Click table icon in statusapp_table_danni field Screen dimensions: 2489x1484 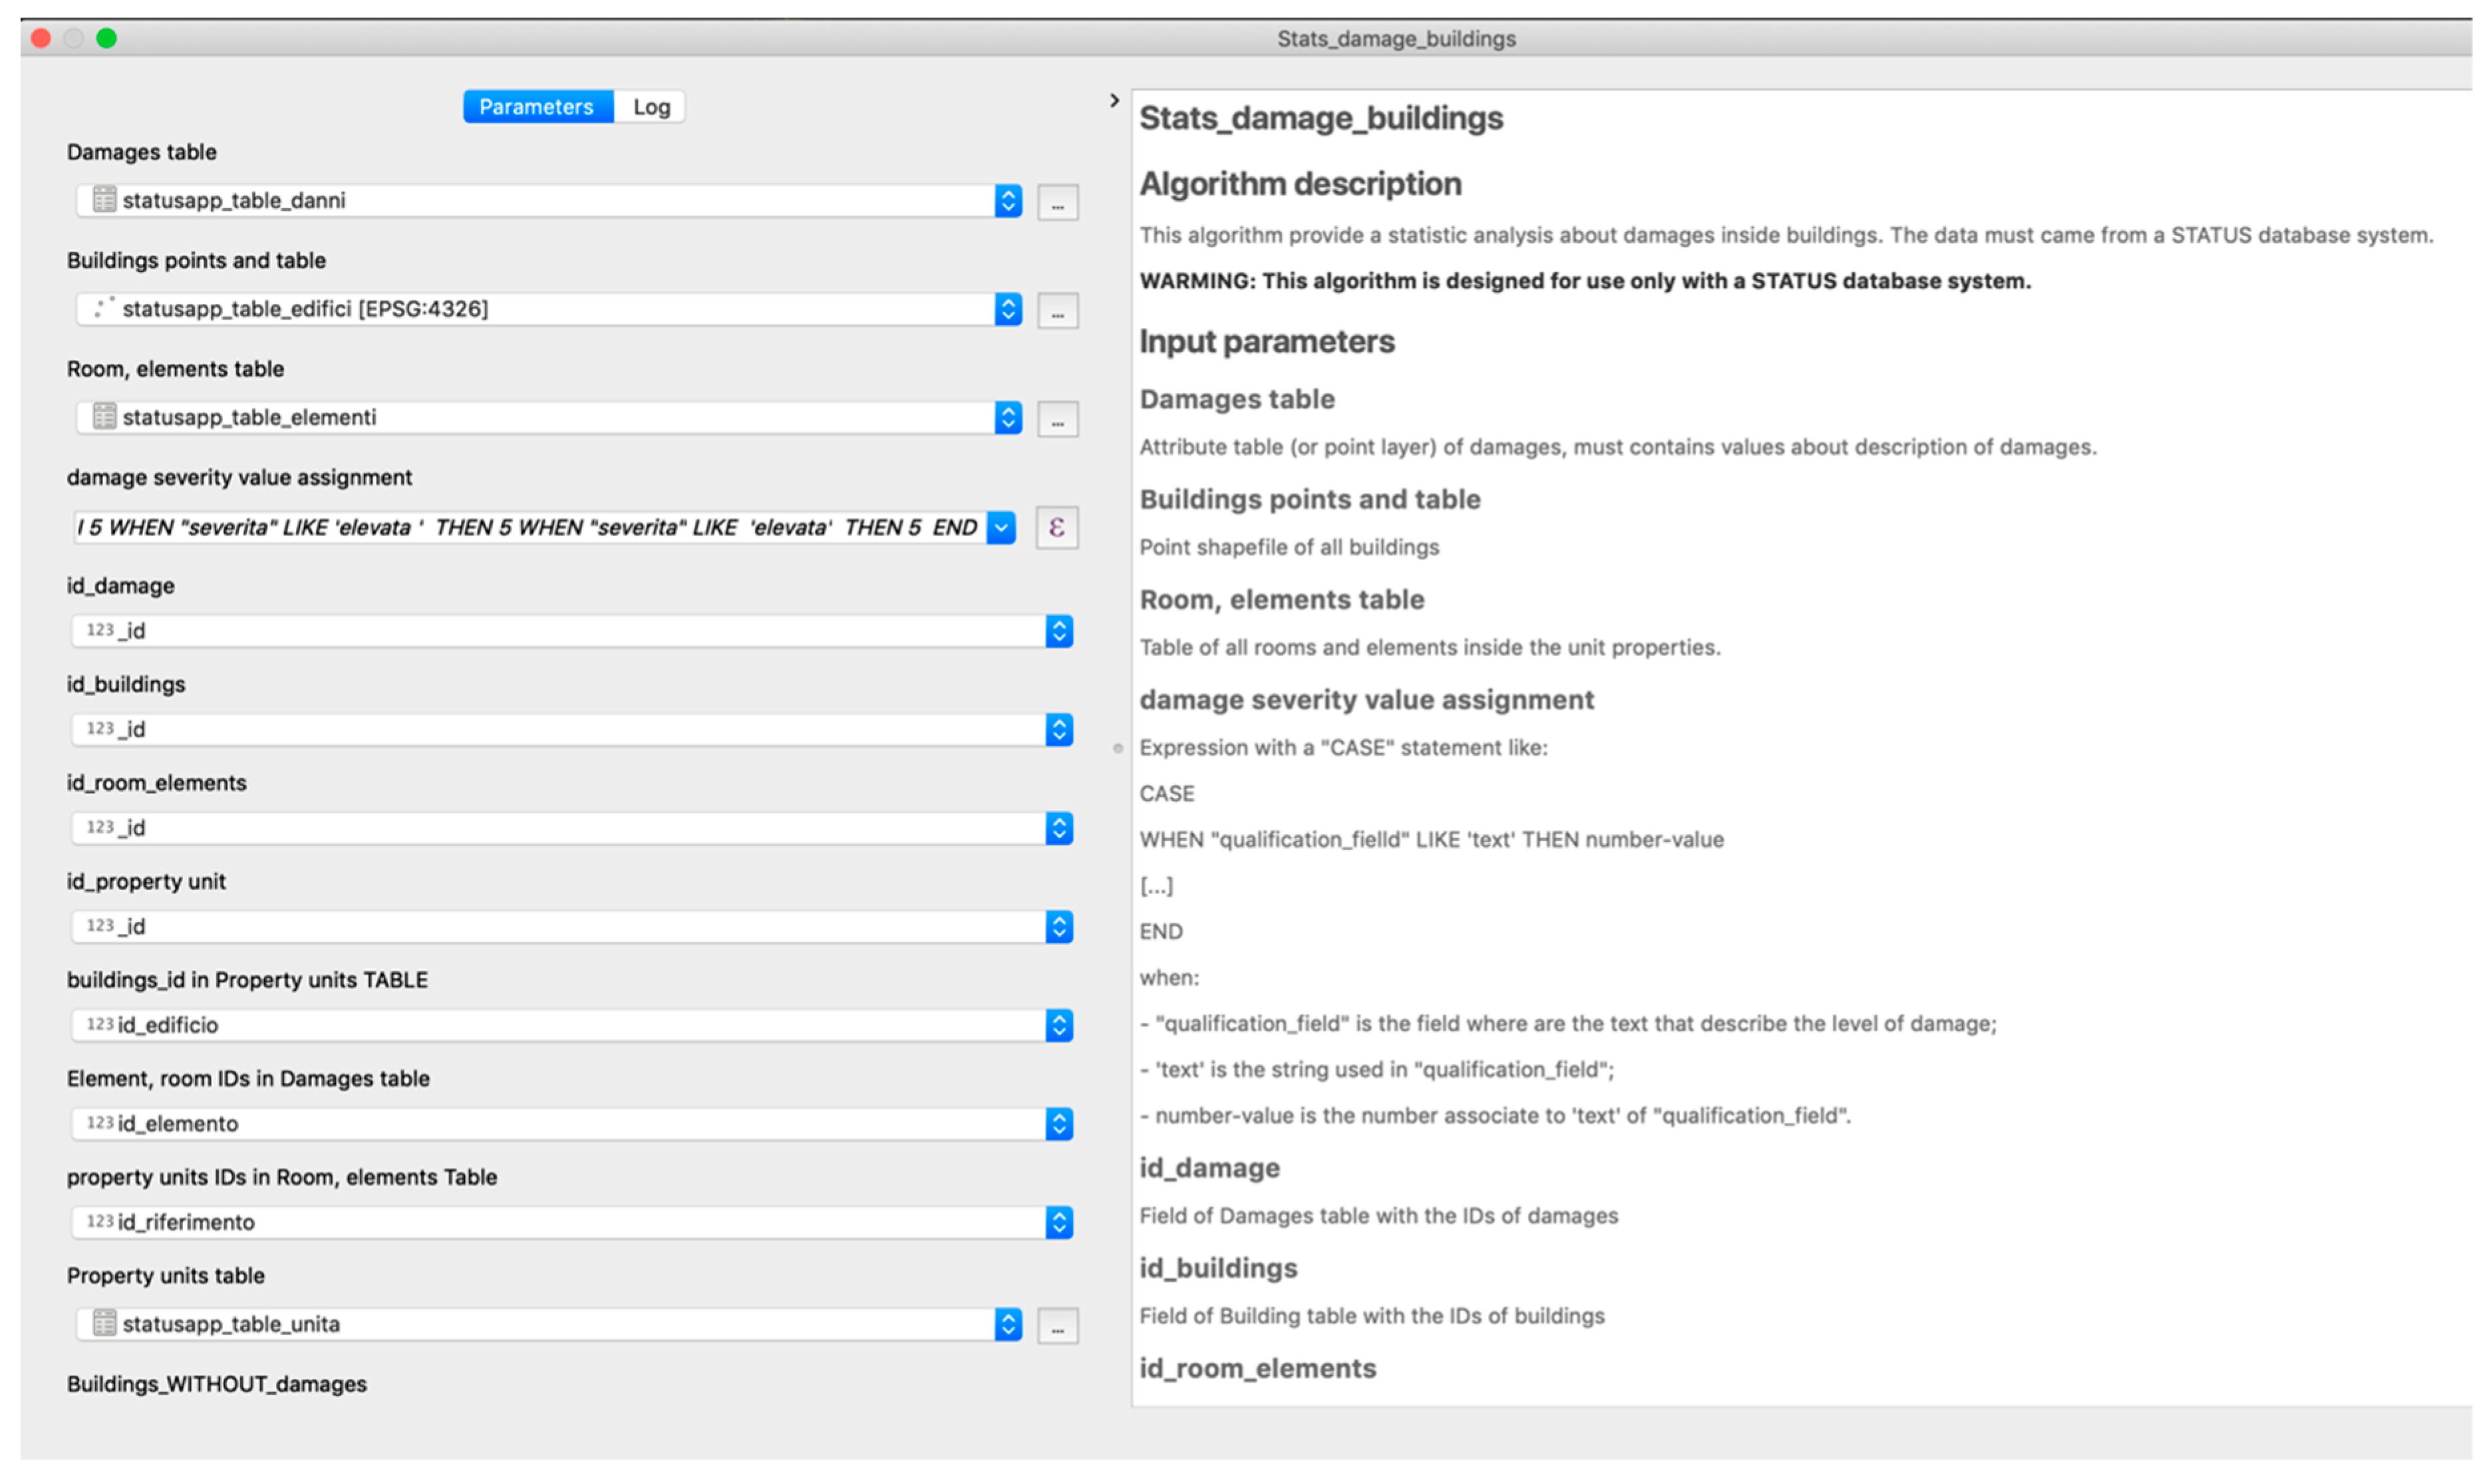[x=104, y=200]
